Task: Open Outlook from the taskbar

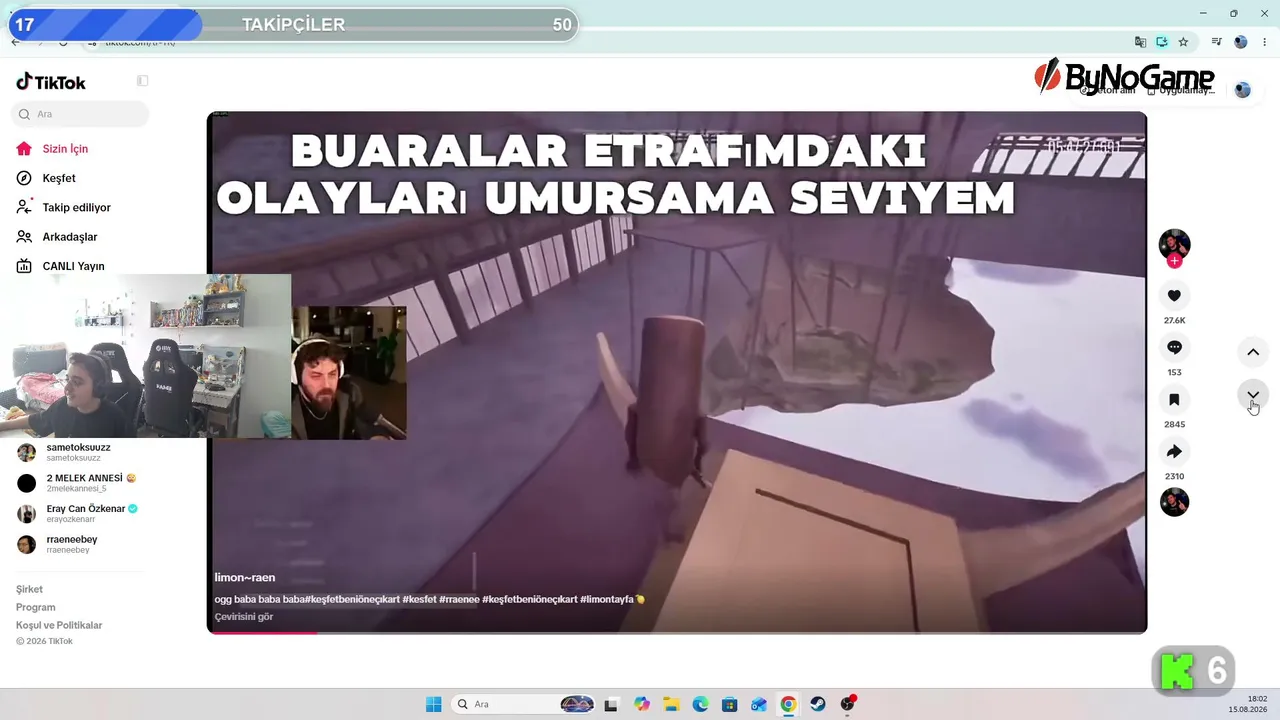Action: point(759,704)
